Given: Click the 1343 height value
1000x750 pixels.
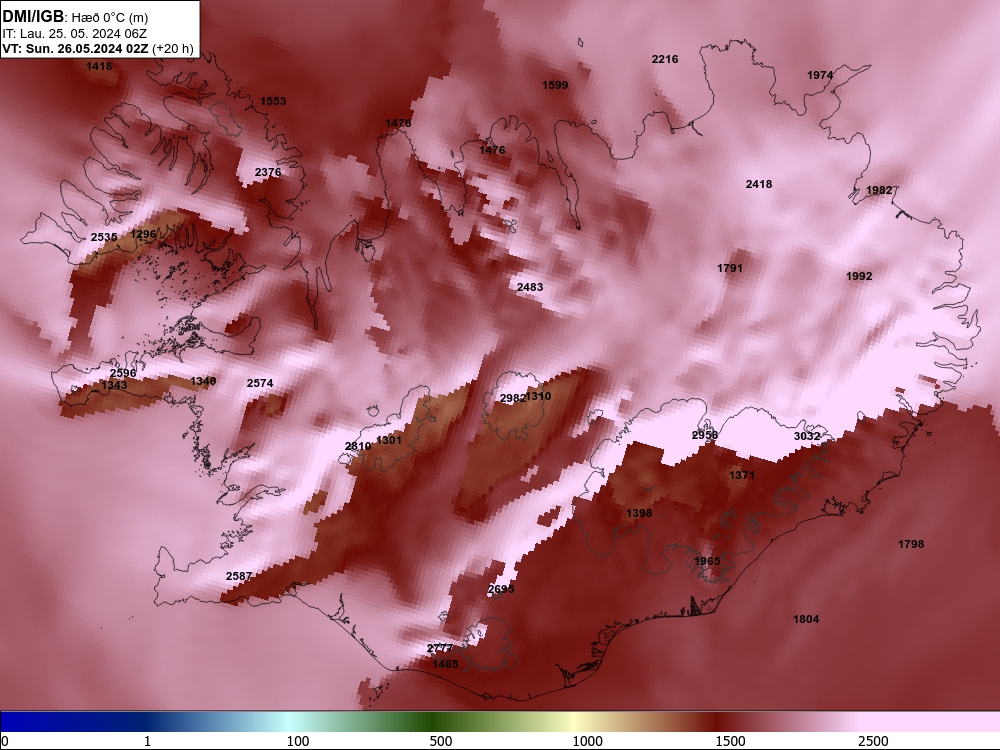Looking at the screenshot, I should 114,385.
